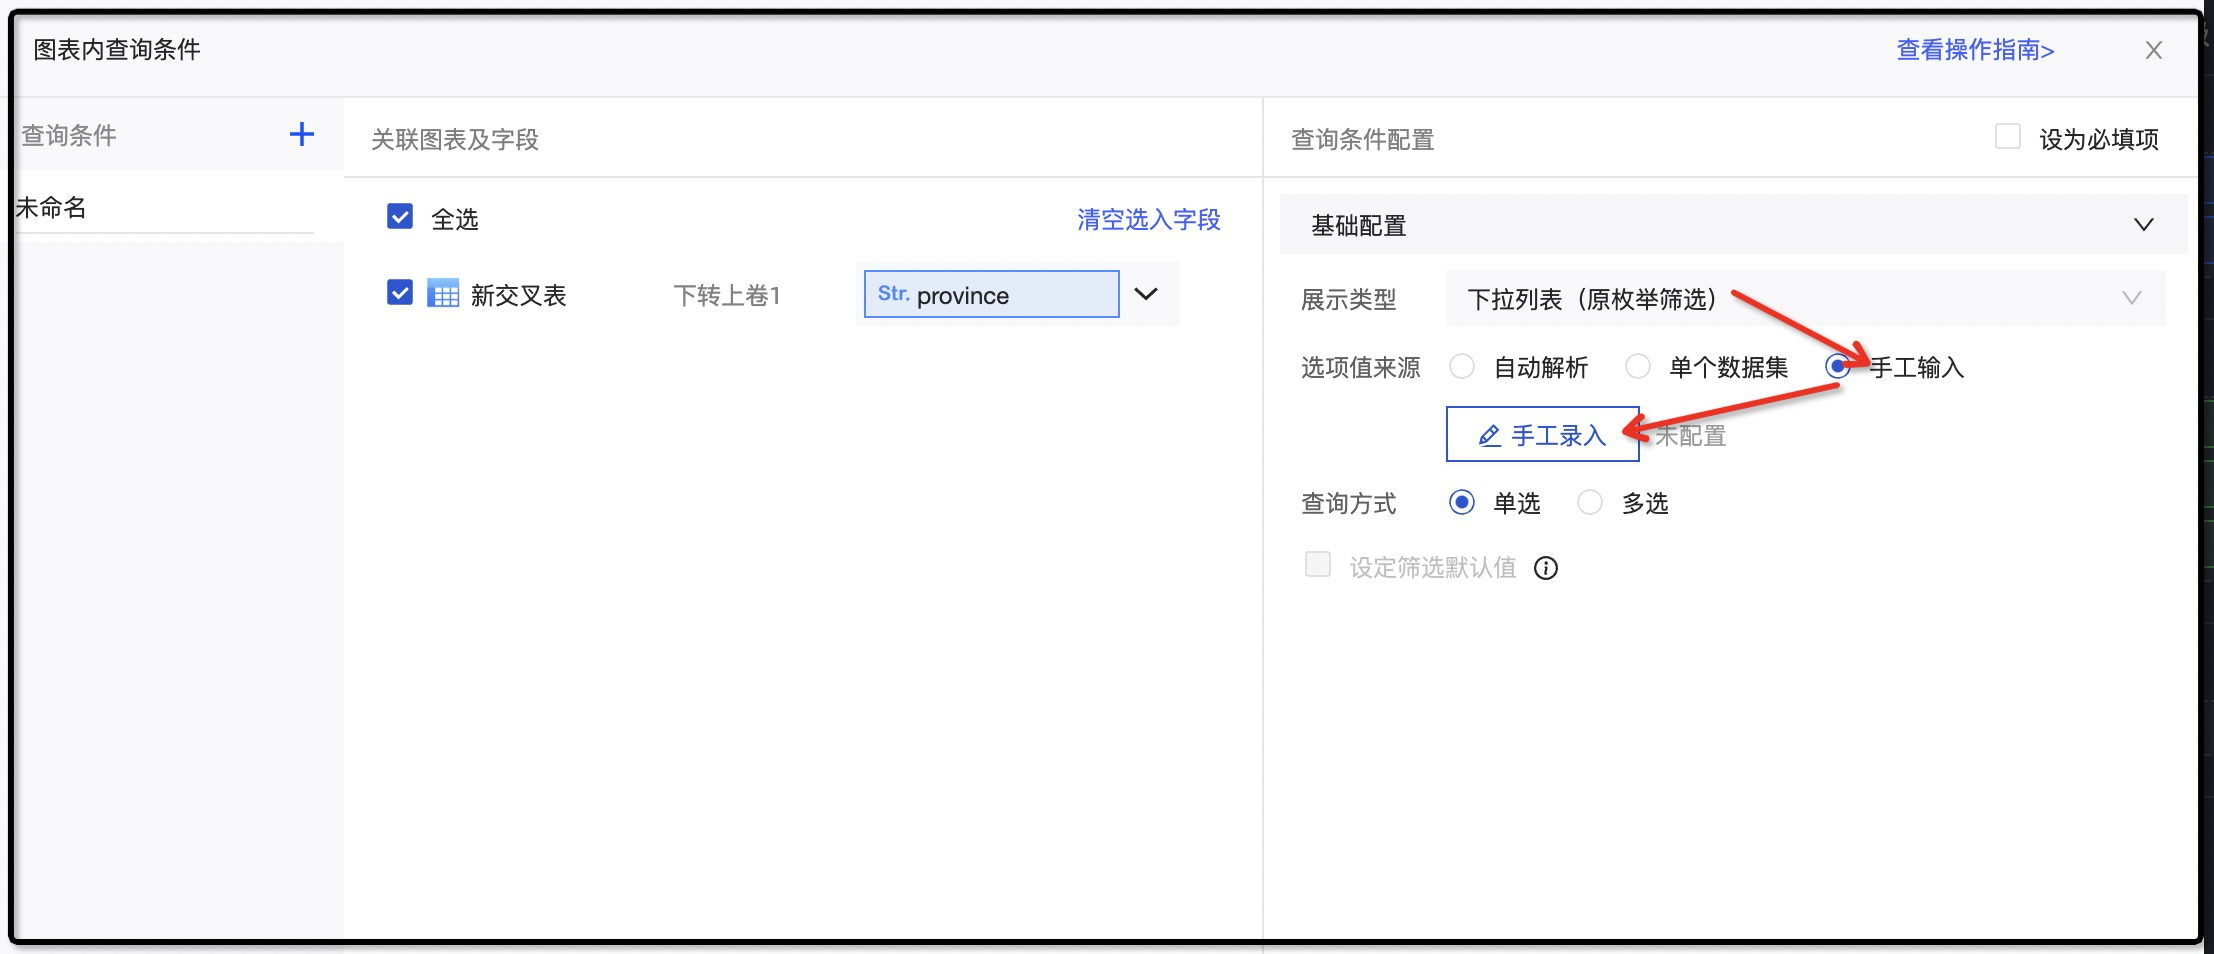Enable the 设为必填项 checkbox

(2007, 137)
